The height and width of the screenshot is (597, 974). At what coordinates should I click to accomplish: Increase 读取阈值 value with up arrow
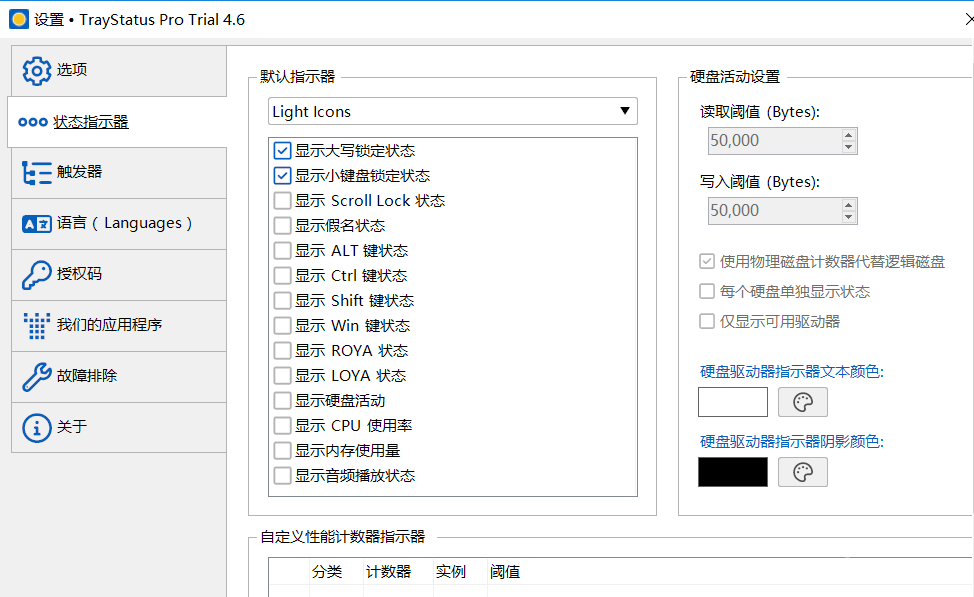coord(848,135)
